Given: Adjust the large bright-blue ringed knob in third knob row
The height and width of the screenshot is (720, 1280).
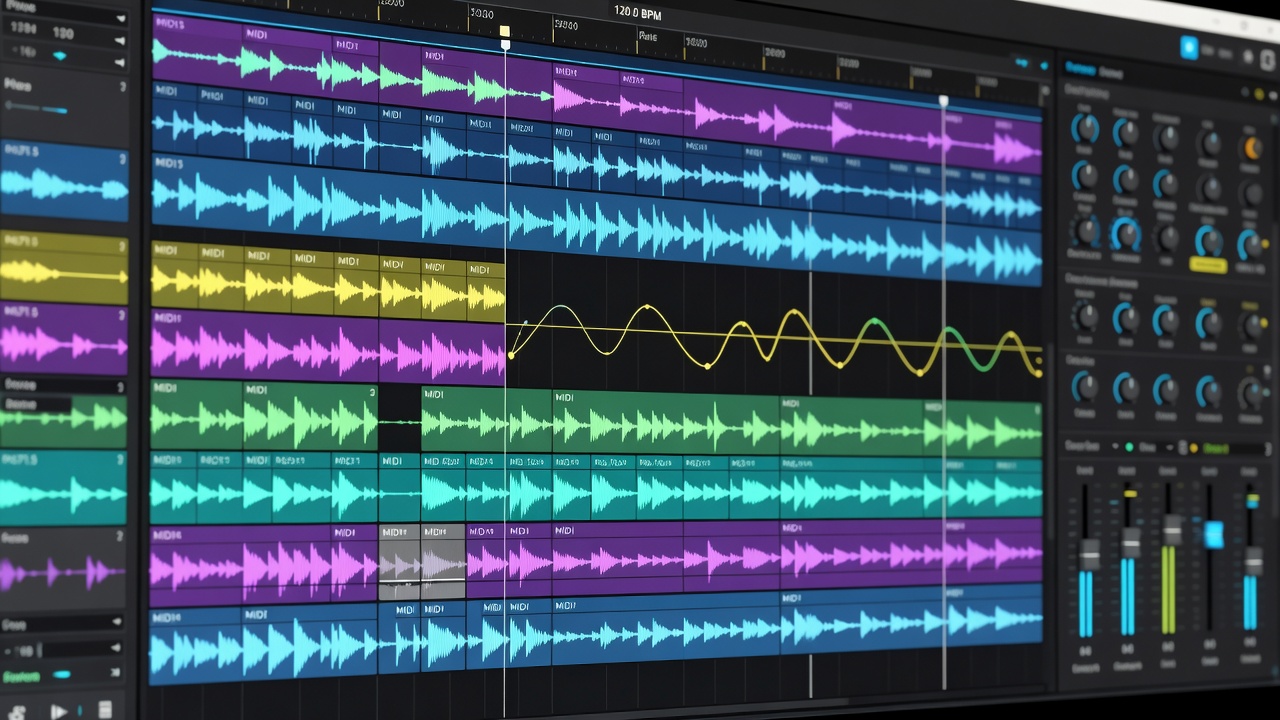Looking at the screenshot, I should pos(1126,235).
